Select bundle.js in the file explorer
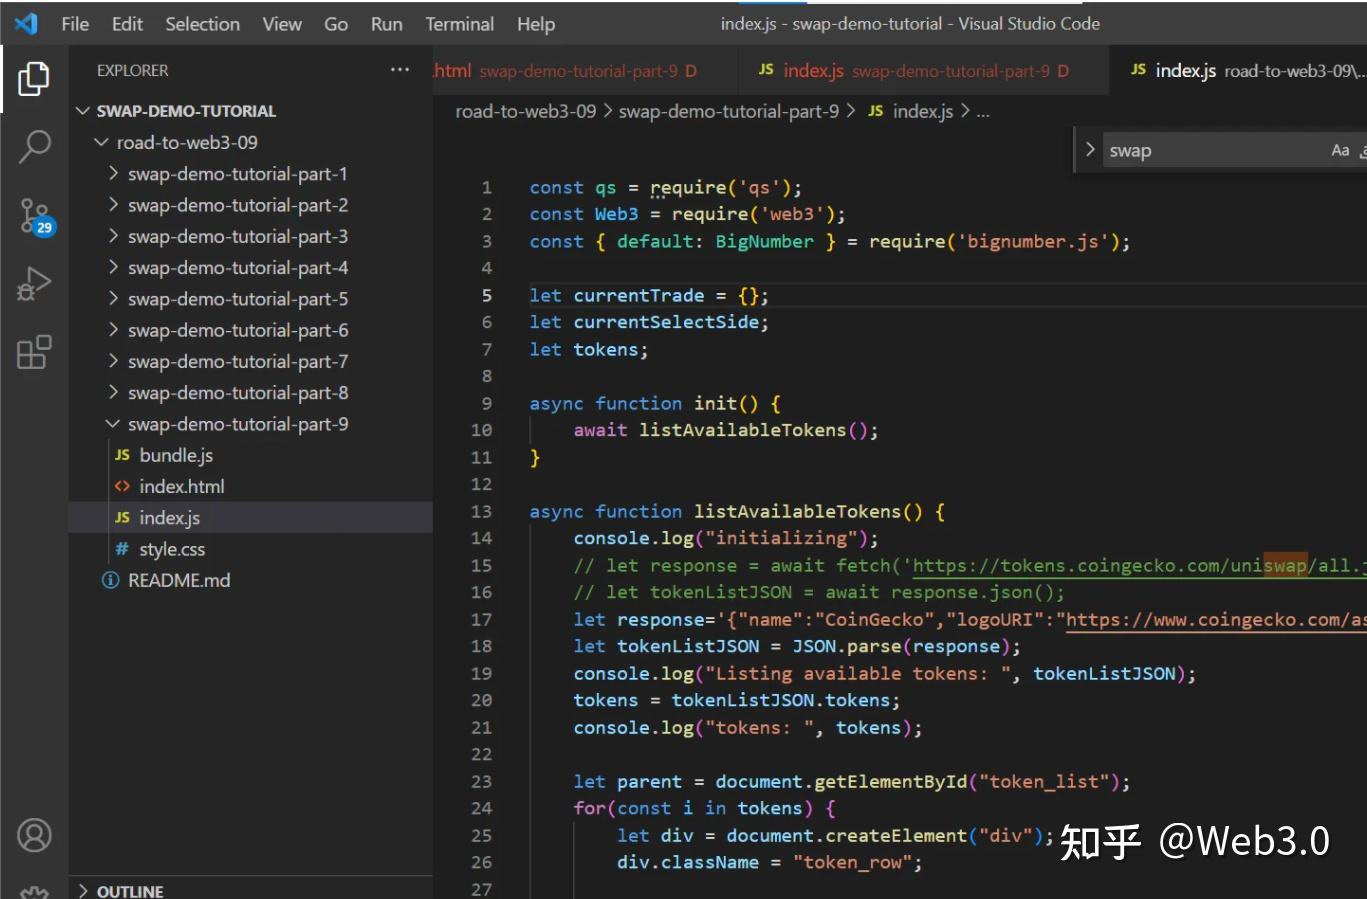 pos(175,455)
